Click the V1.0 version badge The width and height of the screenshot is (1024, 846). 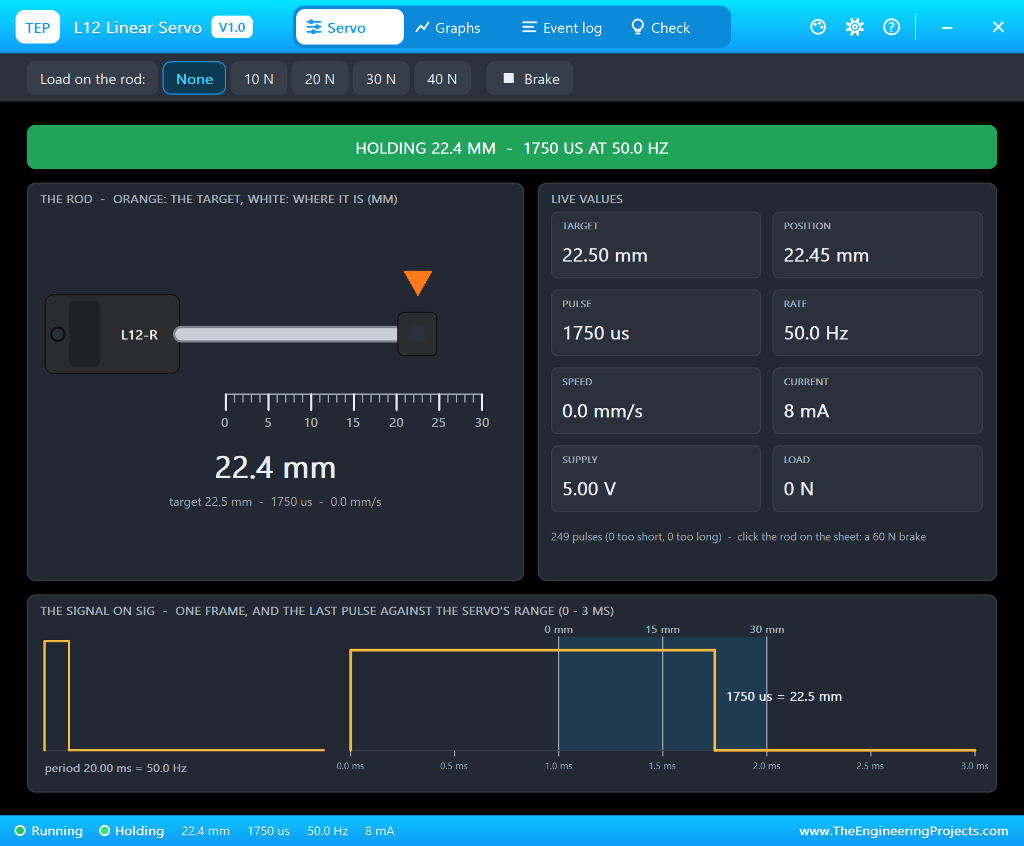[x=232, y=27]
